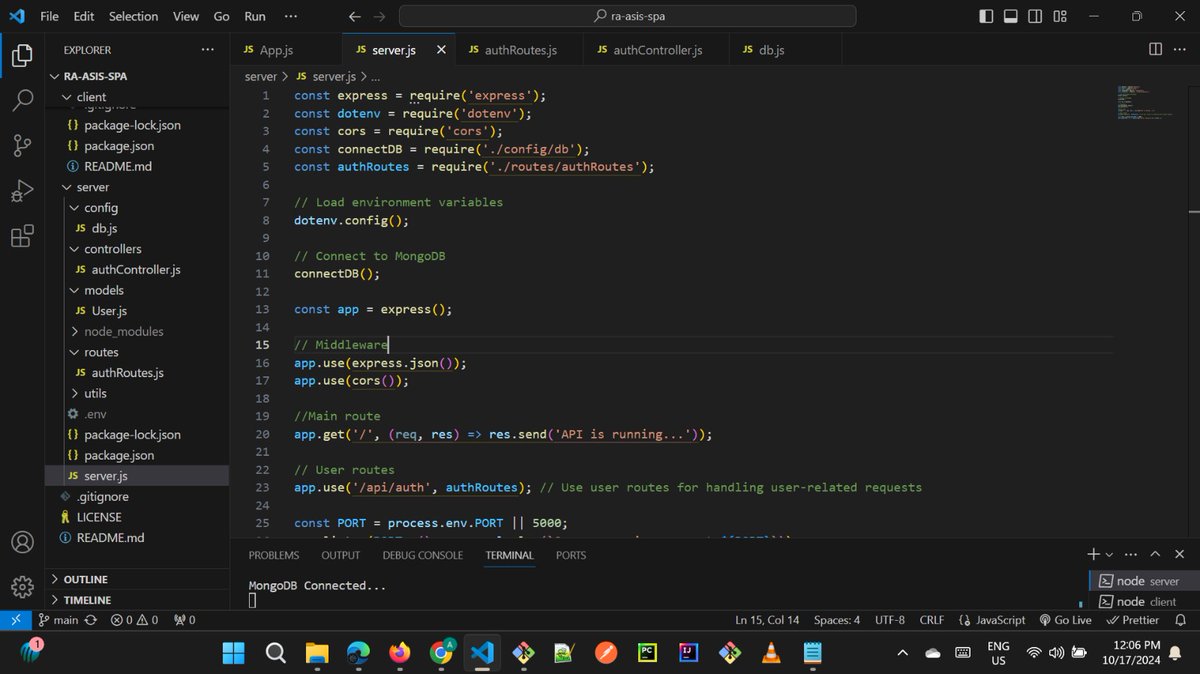Change indentation Spaces: 4
Screen dimensions: 1200x674
[837, 620]
